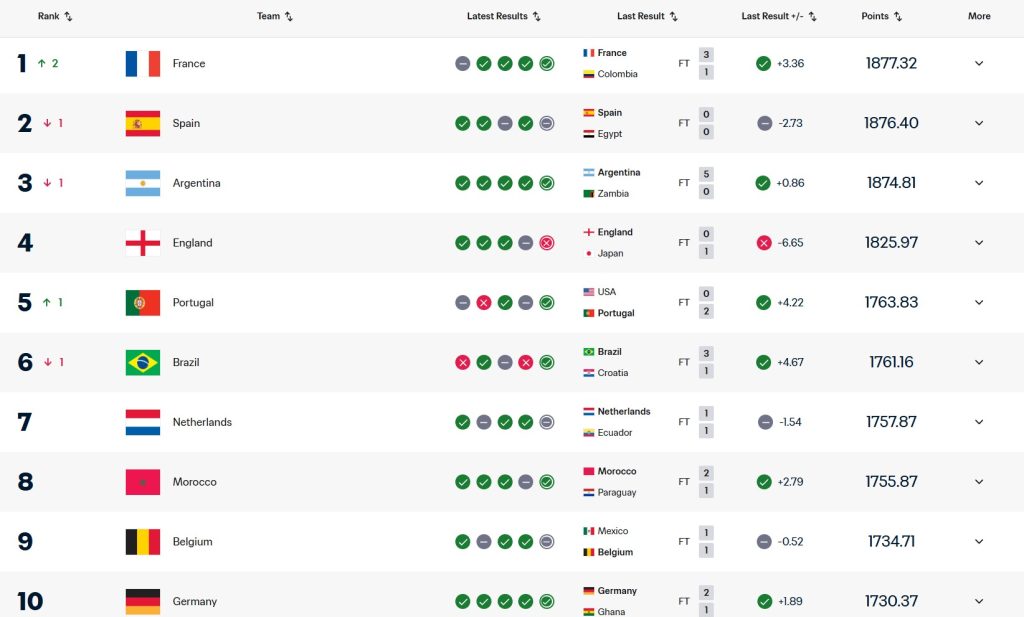Click the draw icon in Netherlands' latest results
This screenshot has width=1024, height=617.
tap(484, 422)
